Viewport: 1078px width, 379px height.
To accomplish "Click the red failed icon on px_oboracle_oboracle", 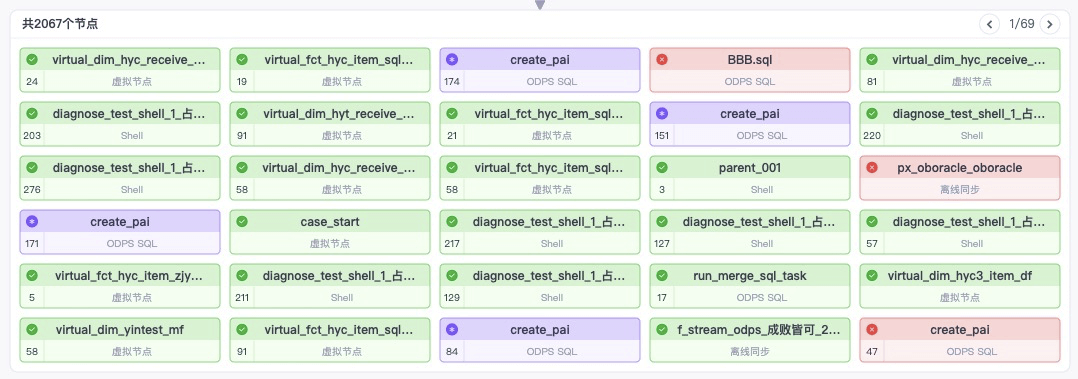I will (872, 168).
